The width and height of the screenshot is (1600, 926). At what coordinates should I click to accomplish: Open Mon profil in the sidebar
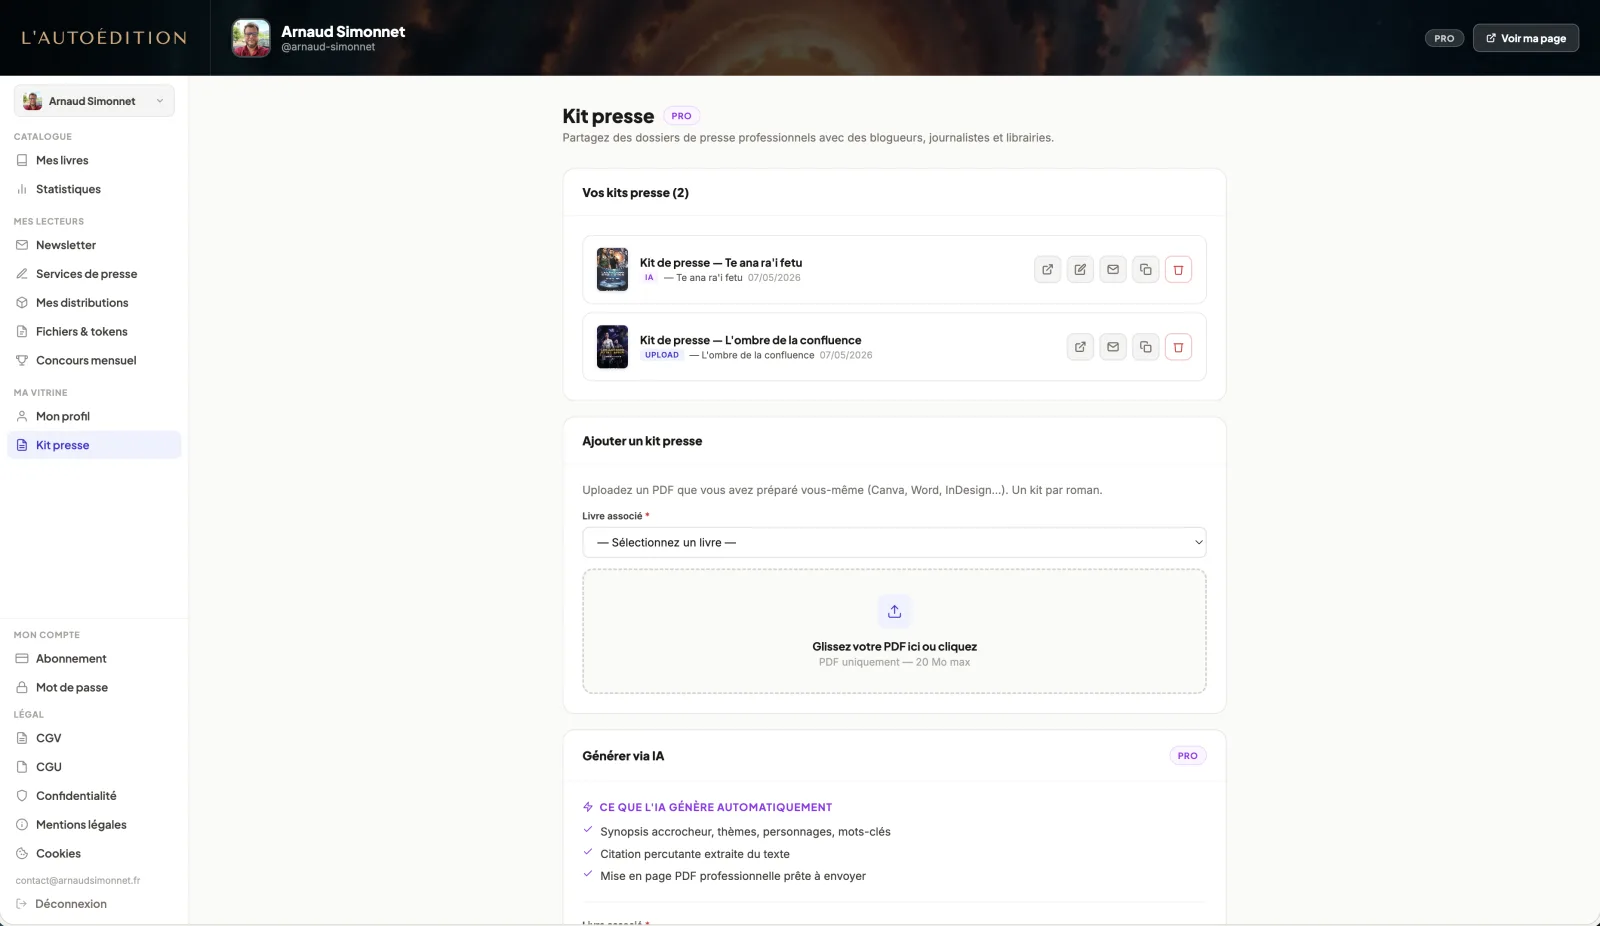click(x=94, y=417)
